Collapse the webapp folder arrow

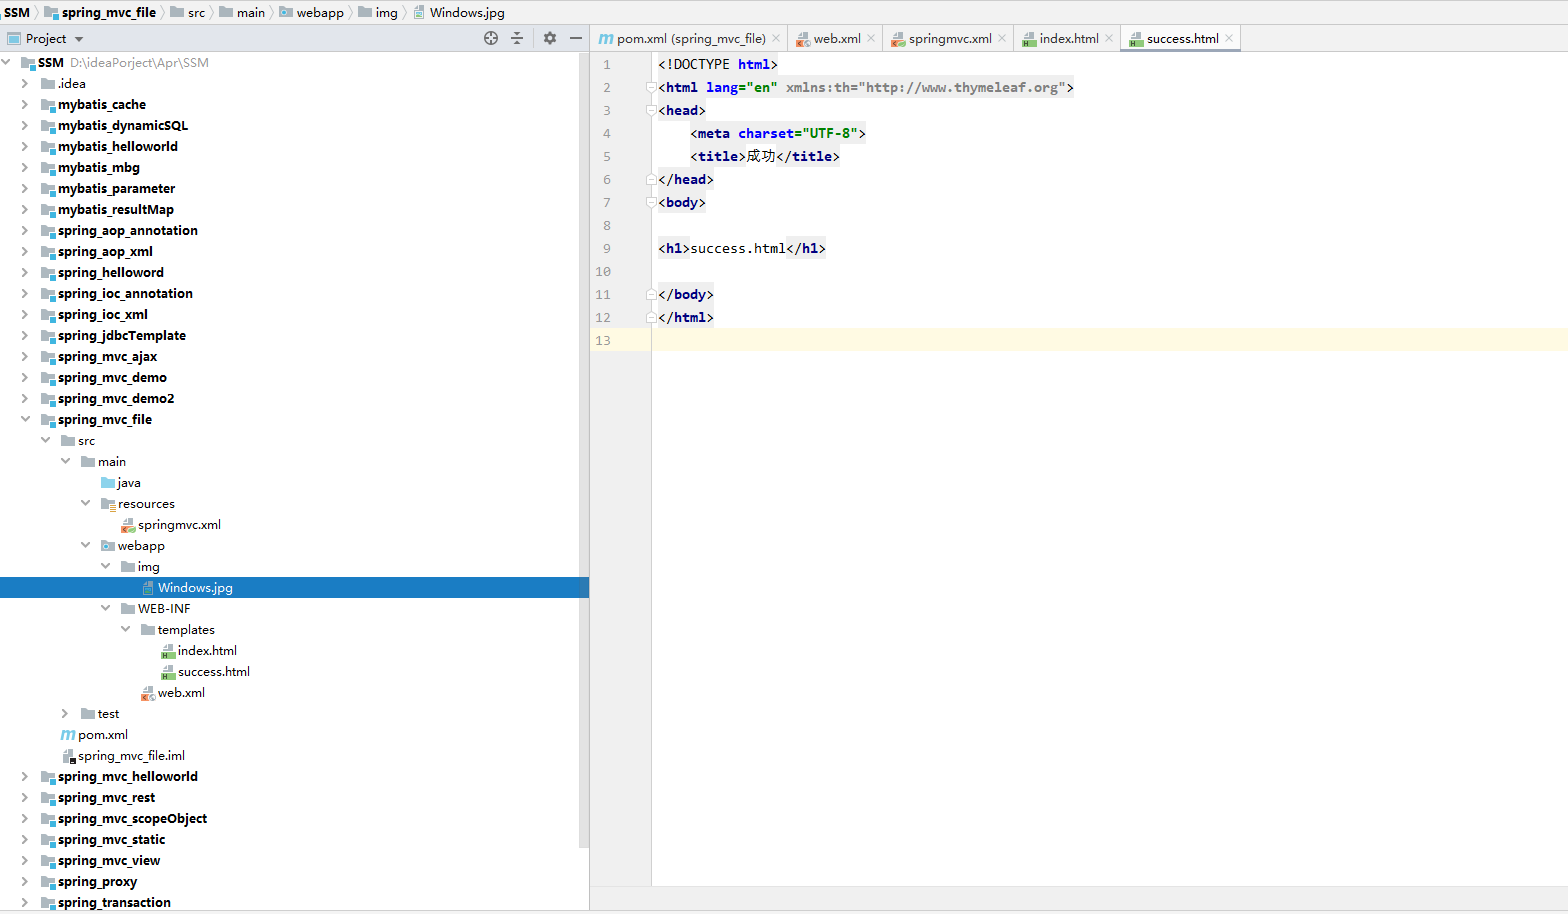[x=85, y=545]
